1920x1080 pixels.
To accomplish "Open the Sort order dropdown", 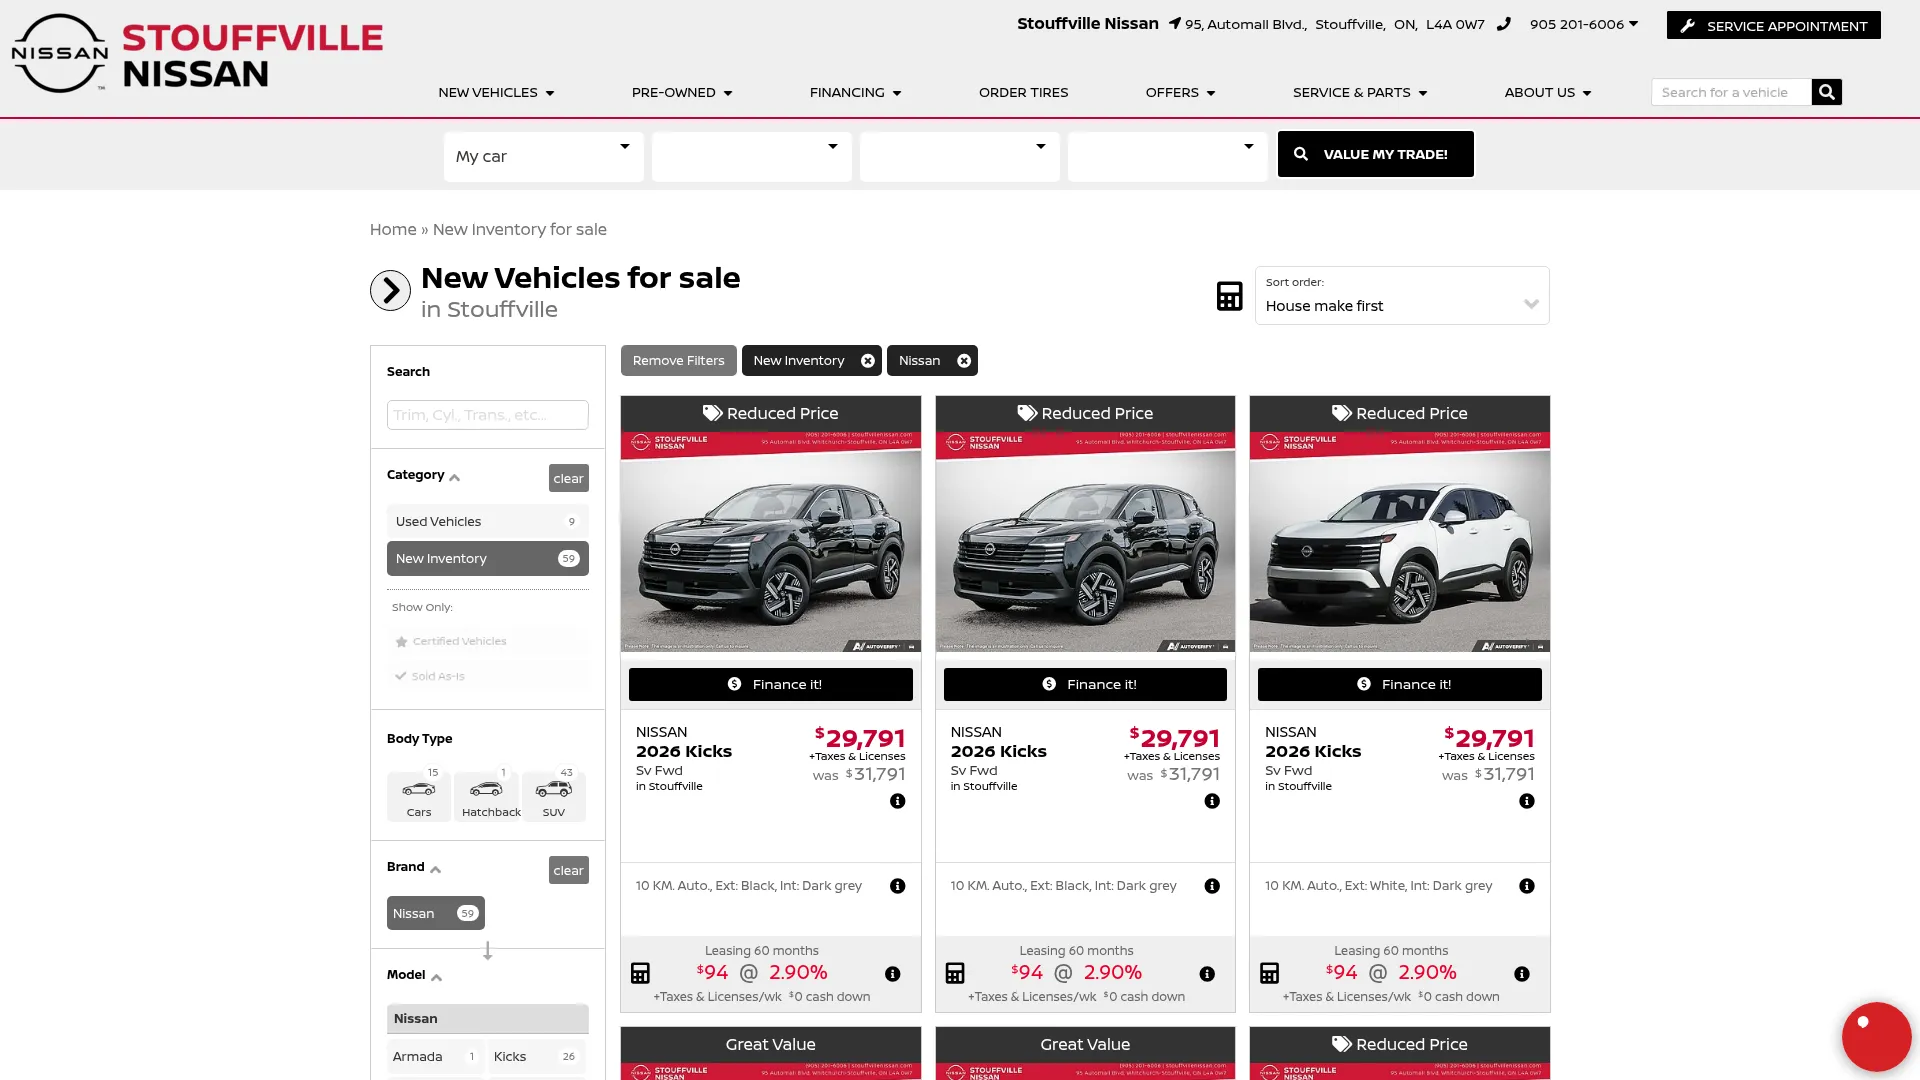I will click(x=1402, y=295).
